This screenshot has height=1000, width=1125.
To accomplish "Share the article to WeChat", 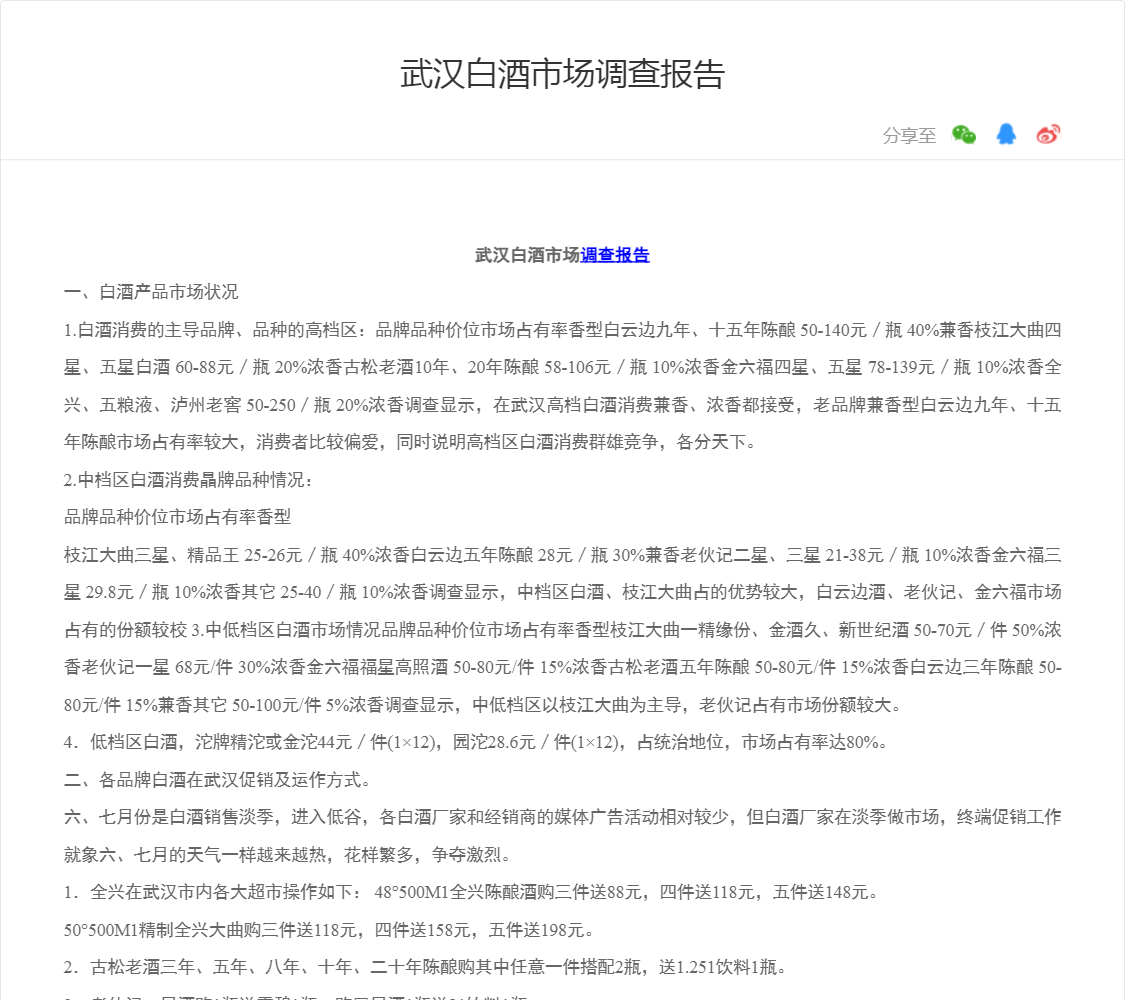I will pos(964,134).
